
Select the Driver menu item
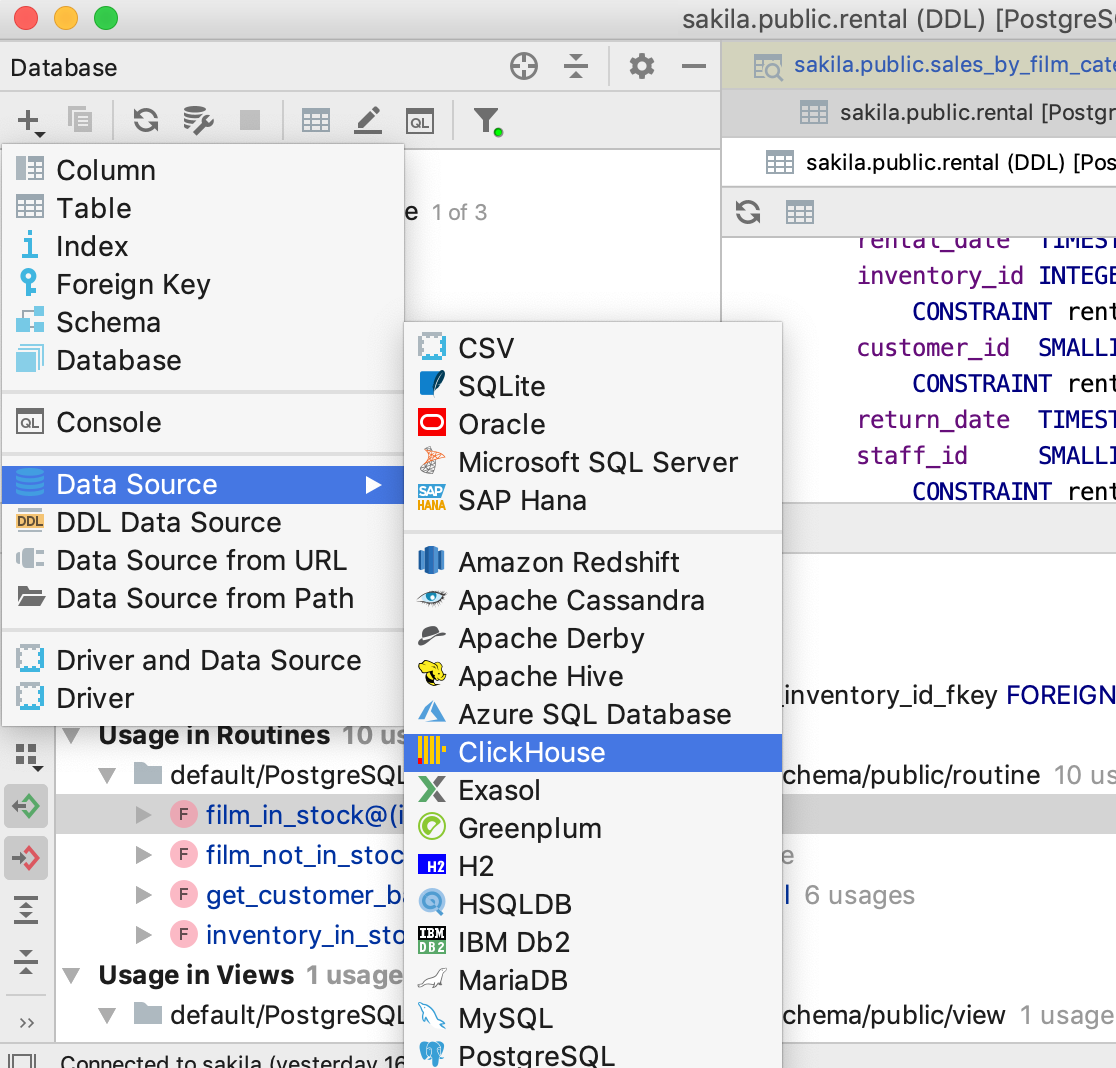coord(203,698)
